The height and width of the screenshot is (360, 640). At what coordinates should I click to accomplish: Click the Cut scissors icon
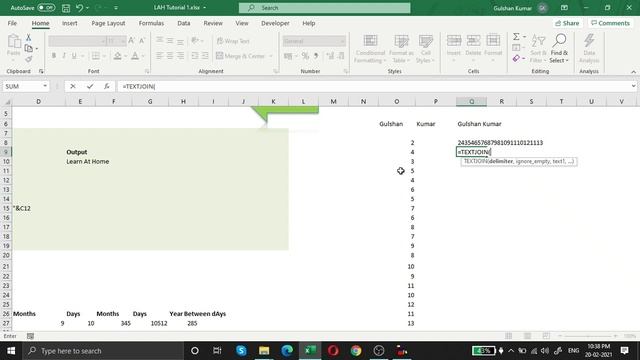coord(28,38)
